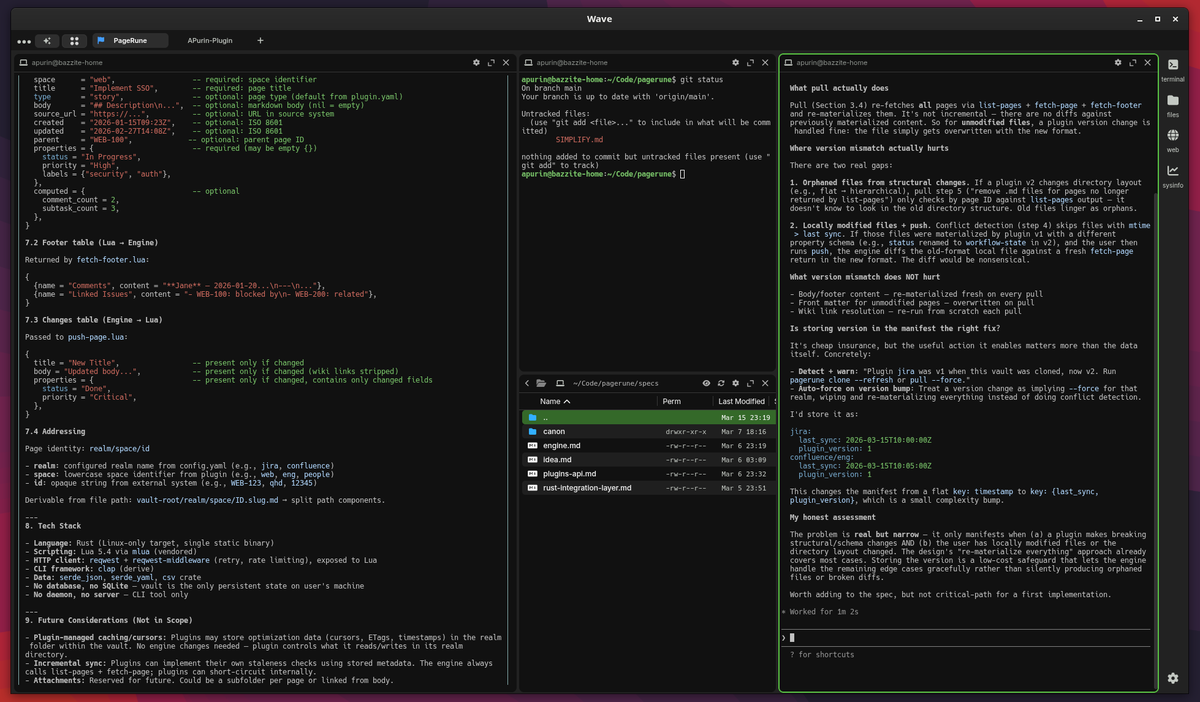Open the files widget in right sidebar
Image resolution: width=1200 pixels, height=702 pixels.
(1173, 105)
